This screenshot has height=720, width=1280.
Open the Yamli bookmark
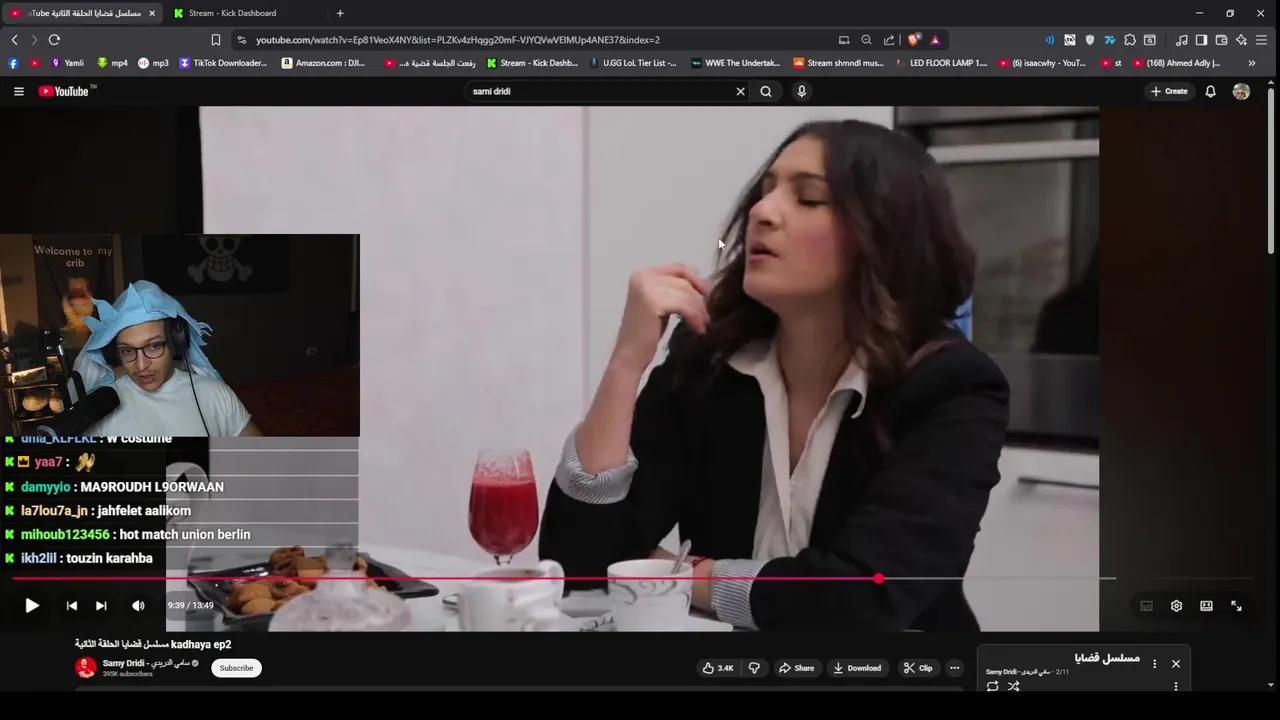[x=67, y=63]
